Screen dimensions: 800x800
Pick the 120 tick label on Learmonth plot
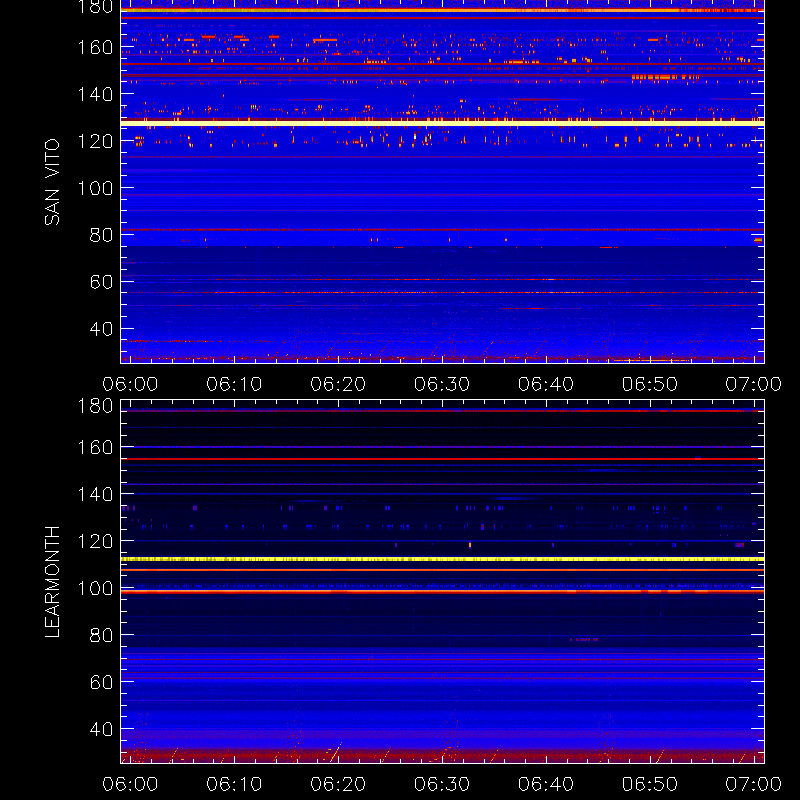click(x=95, y=541)
